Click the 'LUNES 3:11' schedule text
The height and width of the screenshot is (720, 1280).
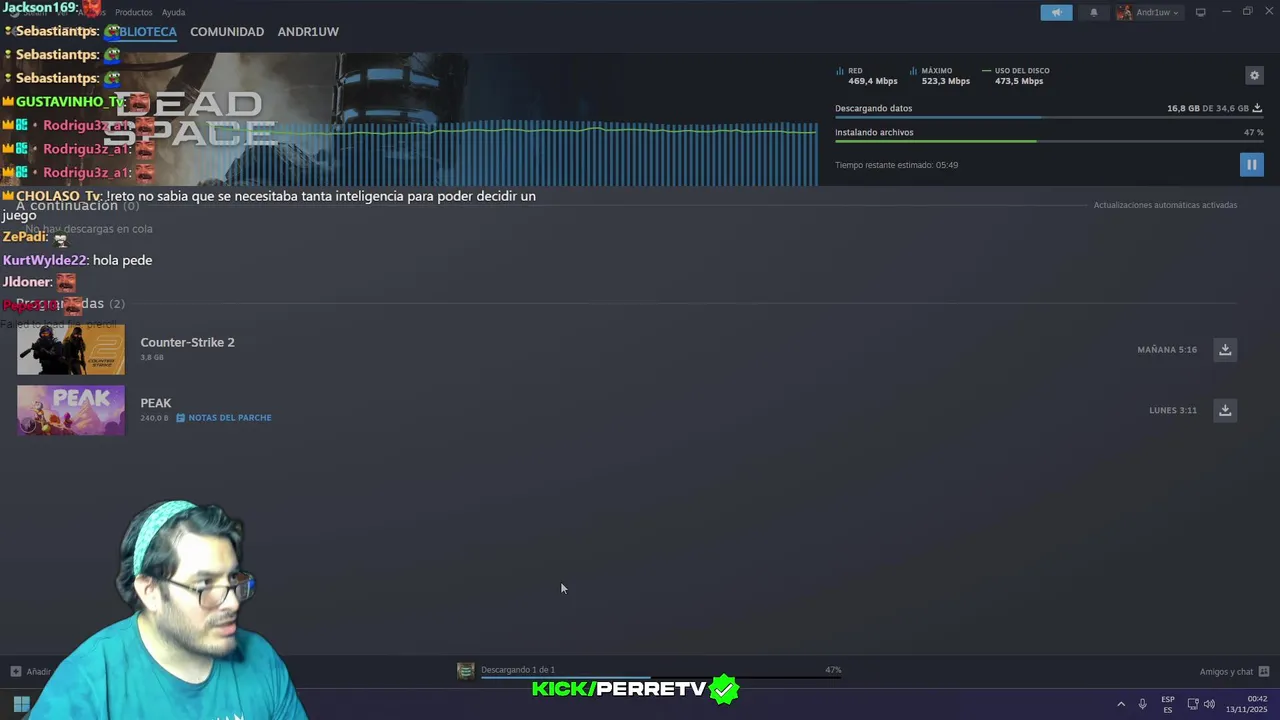tap(1173, 410)
